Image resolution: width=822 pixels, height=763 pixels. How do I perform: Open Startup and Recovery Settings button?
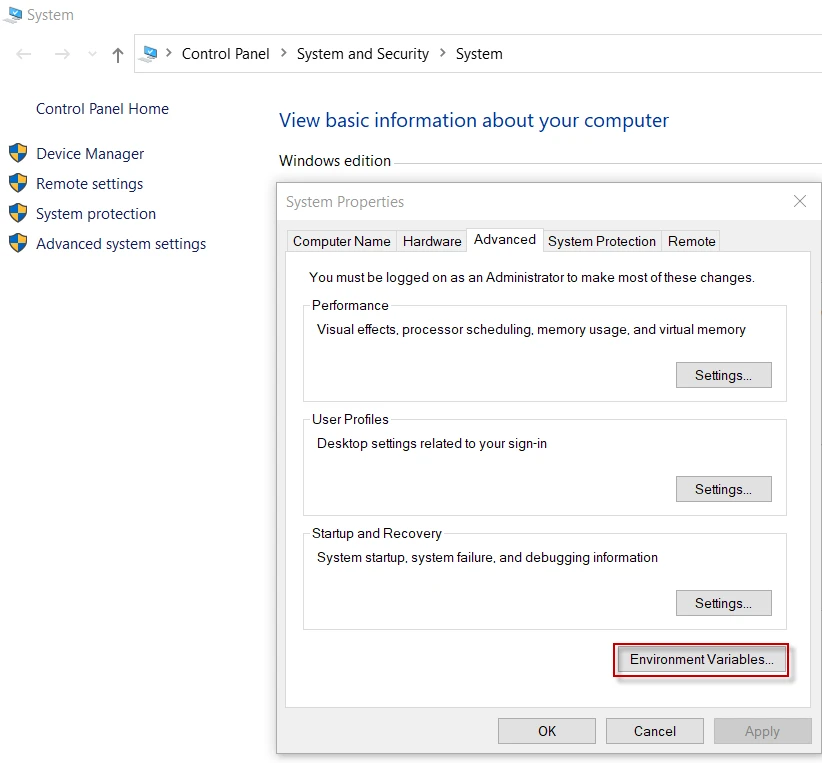[x=724, y=603]
